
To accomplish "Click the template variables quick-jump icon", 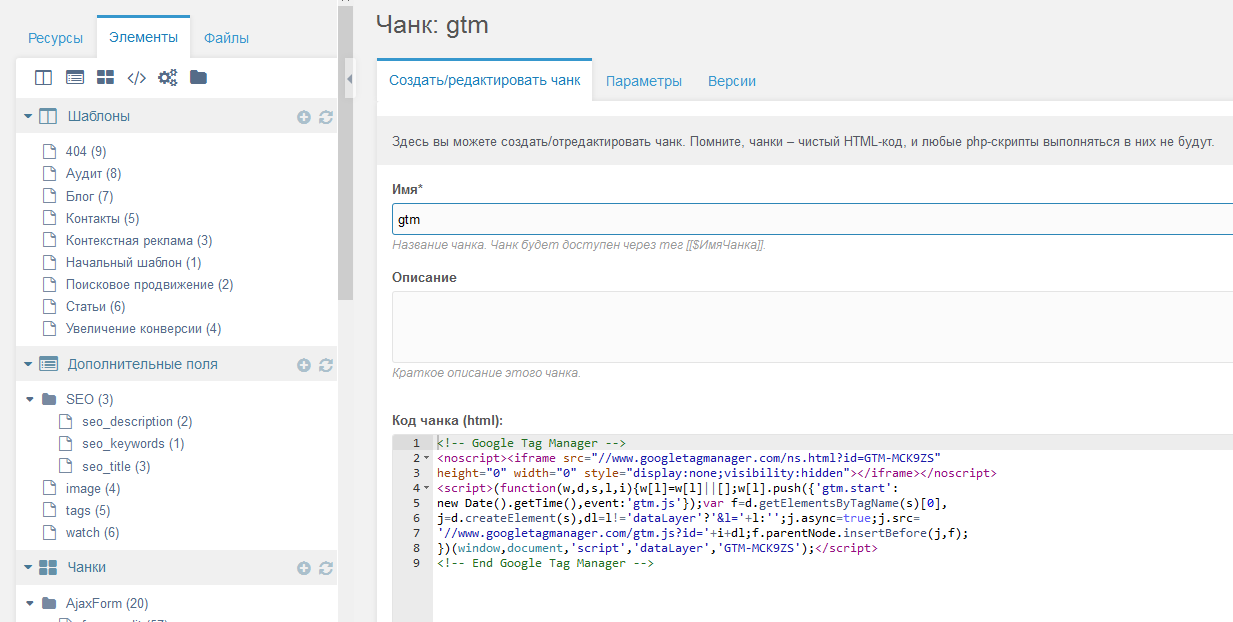I will pos(74,77).
